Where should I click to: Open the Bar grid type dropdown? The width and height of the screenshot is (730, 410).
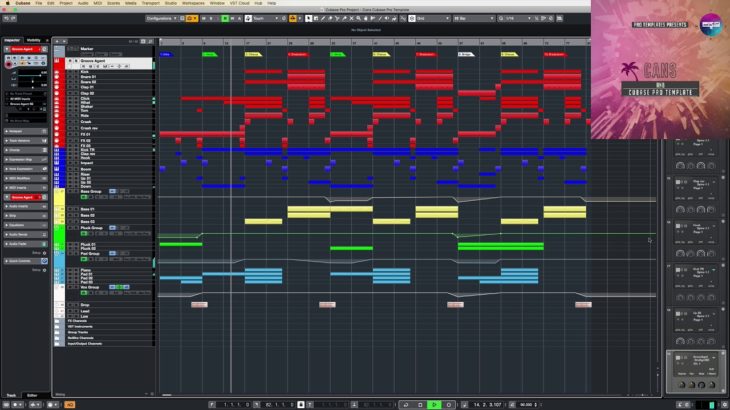[x=473, y=18]
